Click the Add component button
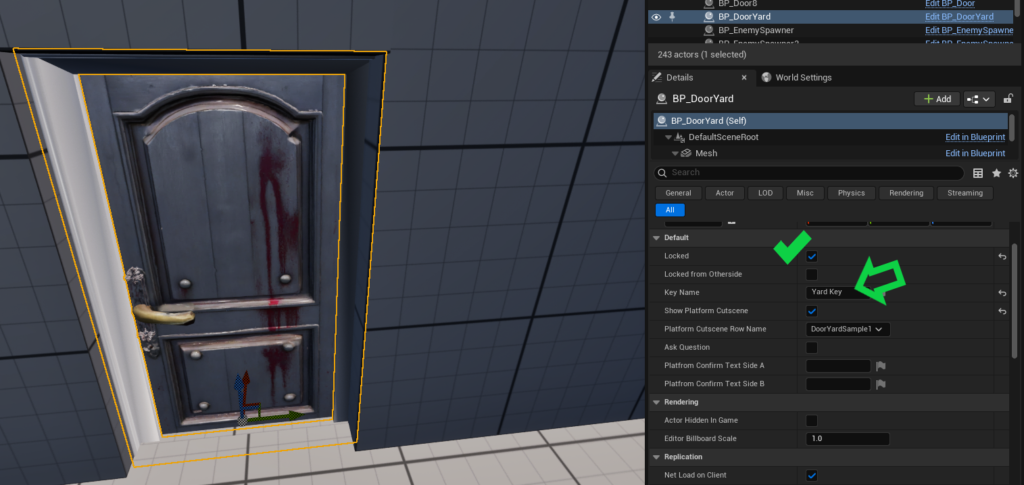 coord(936,99)
